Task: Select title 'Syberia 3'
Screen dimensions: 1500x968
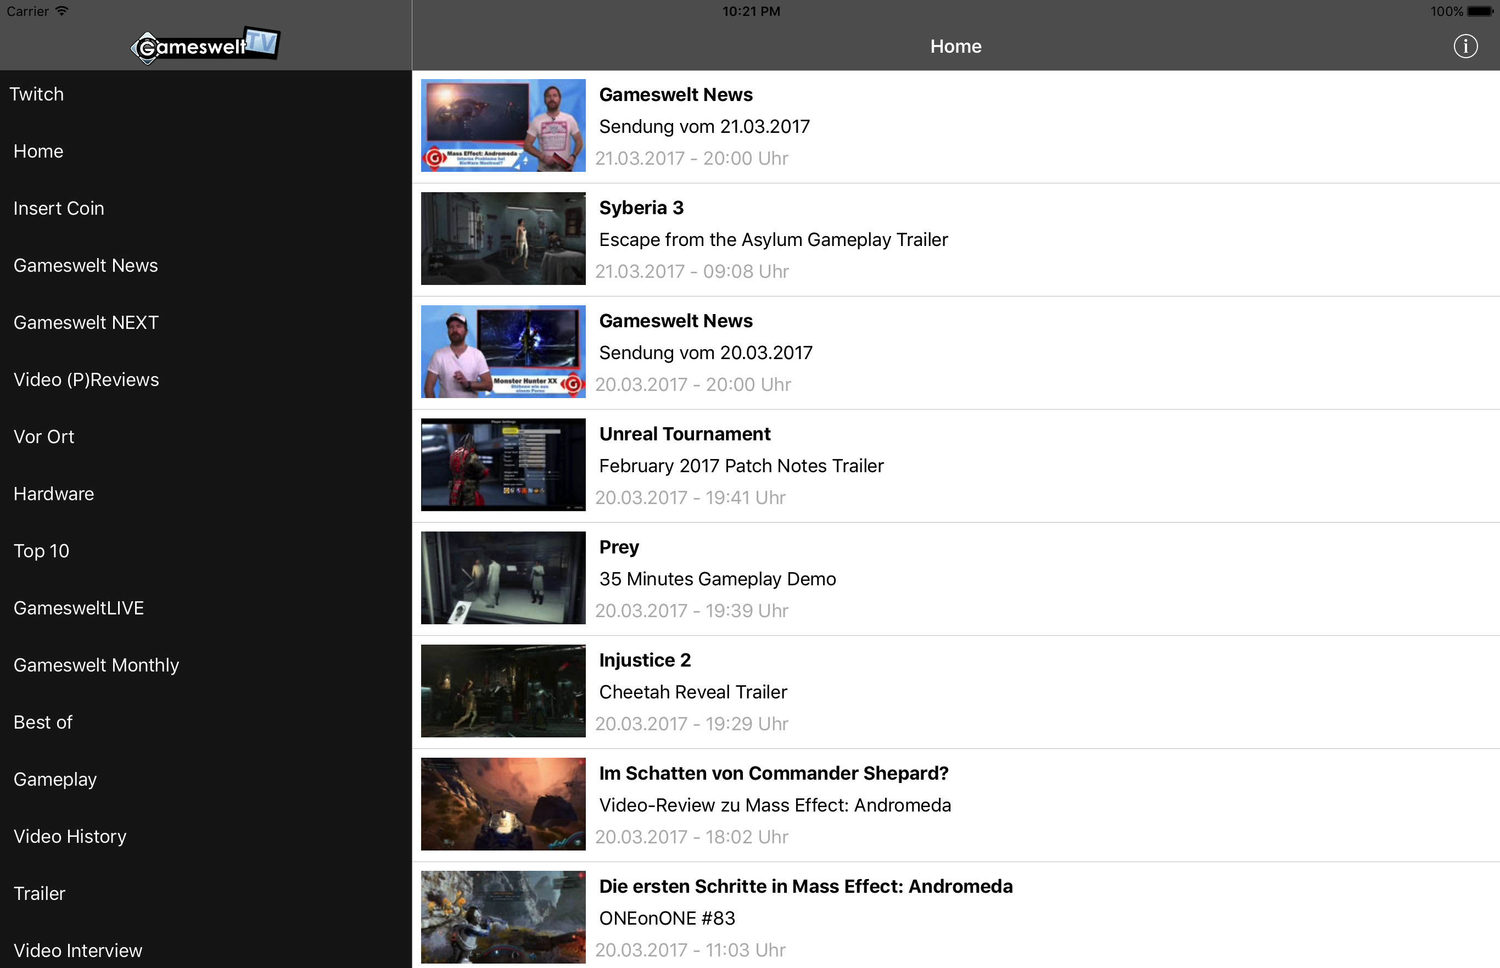Action: pyautogui.click(x=641, y=208)
